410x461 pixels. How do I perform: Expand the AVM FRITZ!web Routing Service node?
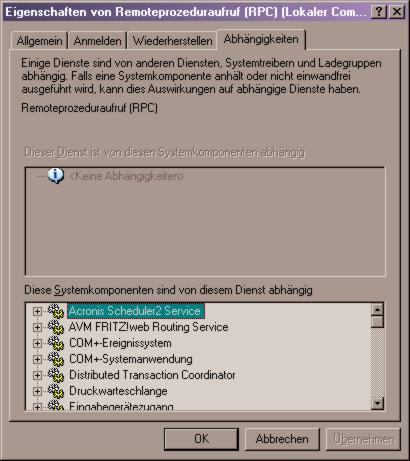click(x=37, y=327)
